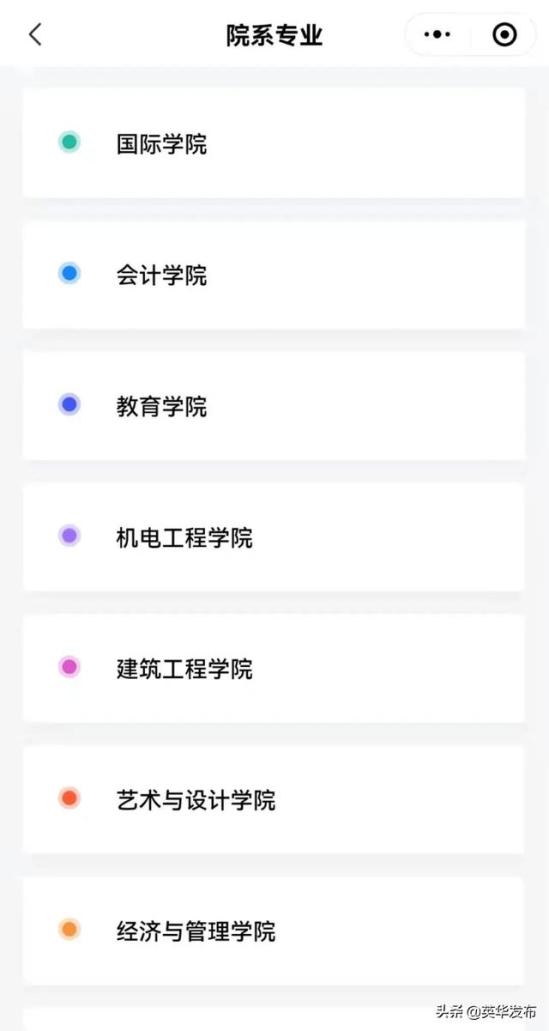Click the red dot beside 艺术与设计学院
This screenshot has height=1031, width=549.
click(x=69, y=798)
